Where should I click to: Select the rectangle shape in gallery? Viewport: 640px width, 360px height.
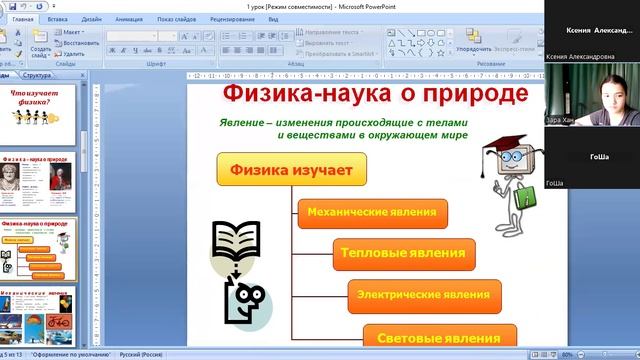pos(421,33)
